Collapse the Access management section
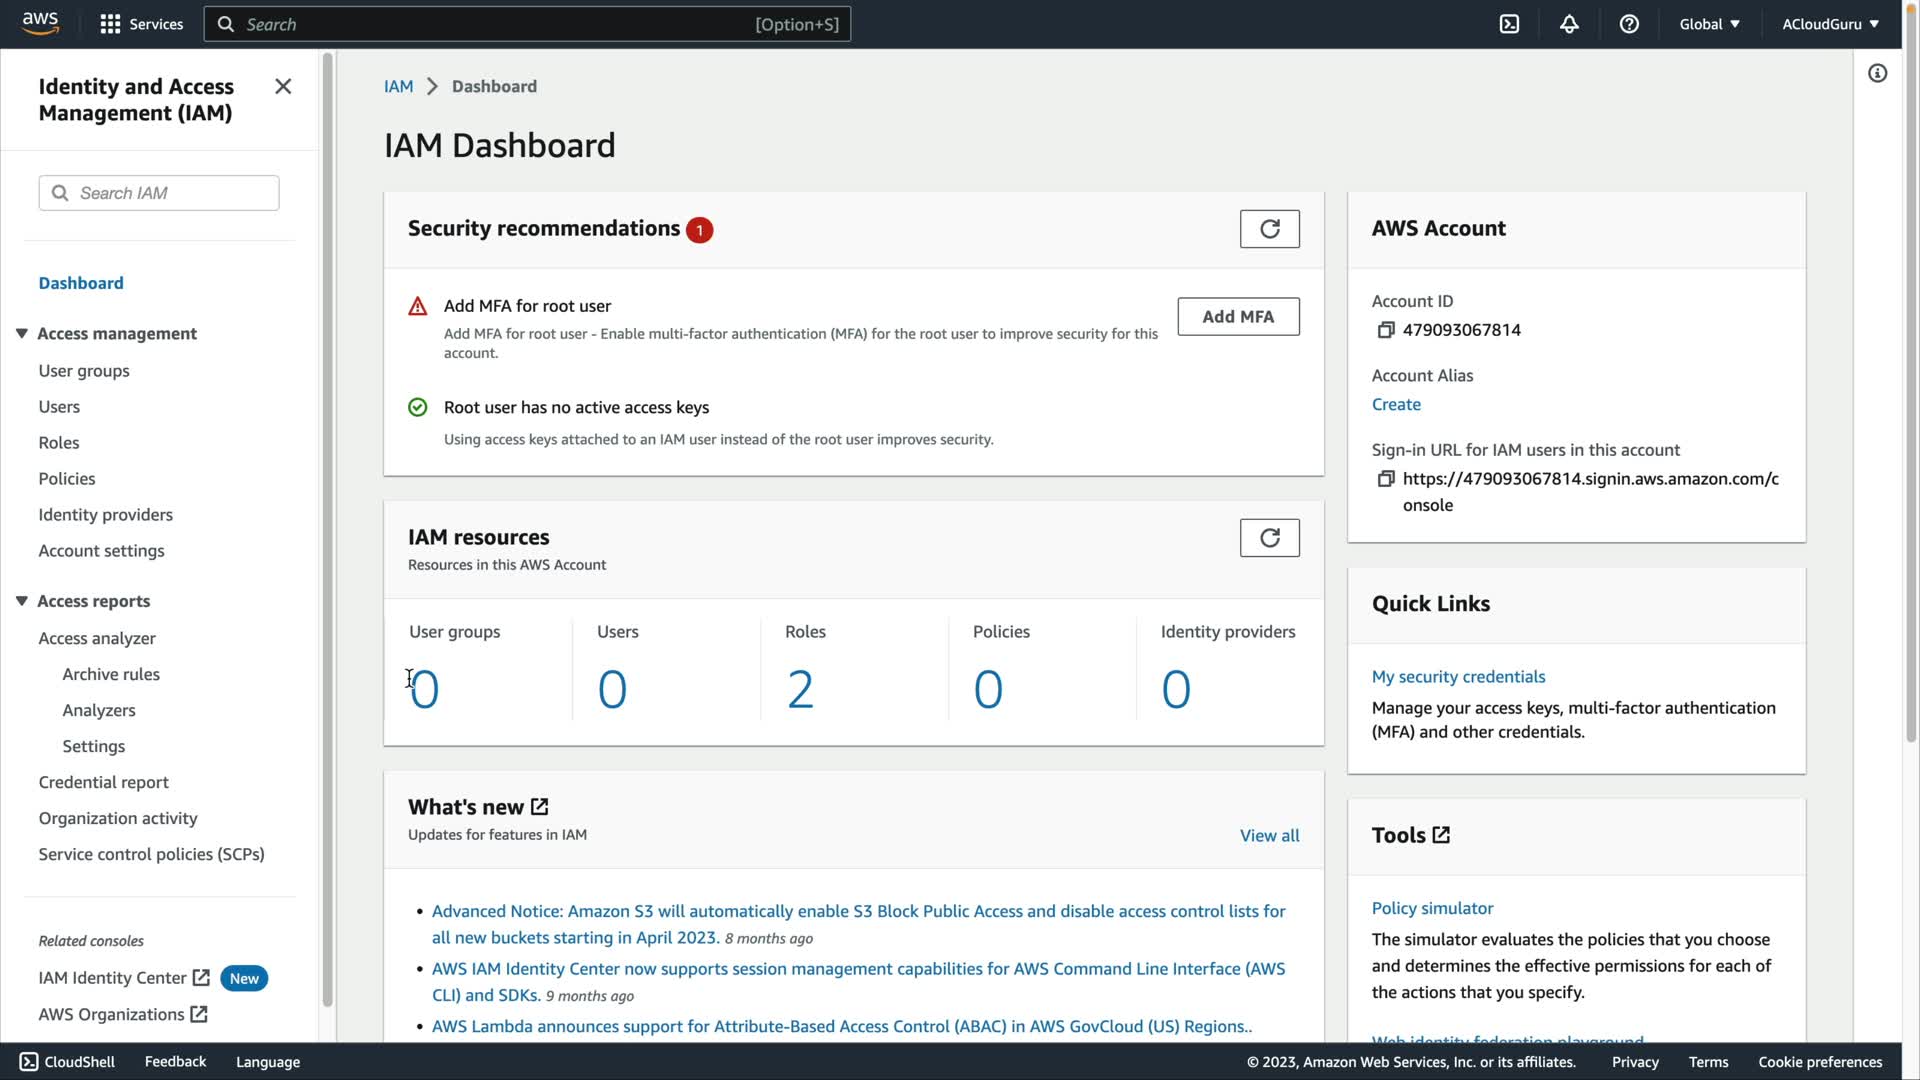The image size is (1920, 1080). click(22, 334)
